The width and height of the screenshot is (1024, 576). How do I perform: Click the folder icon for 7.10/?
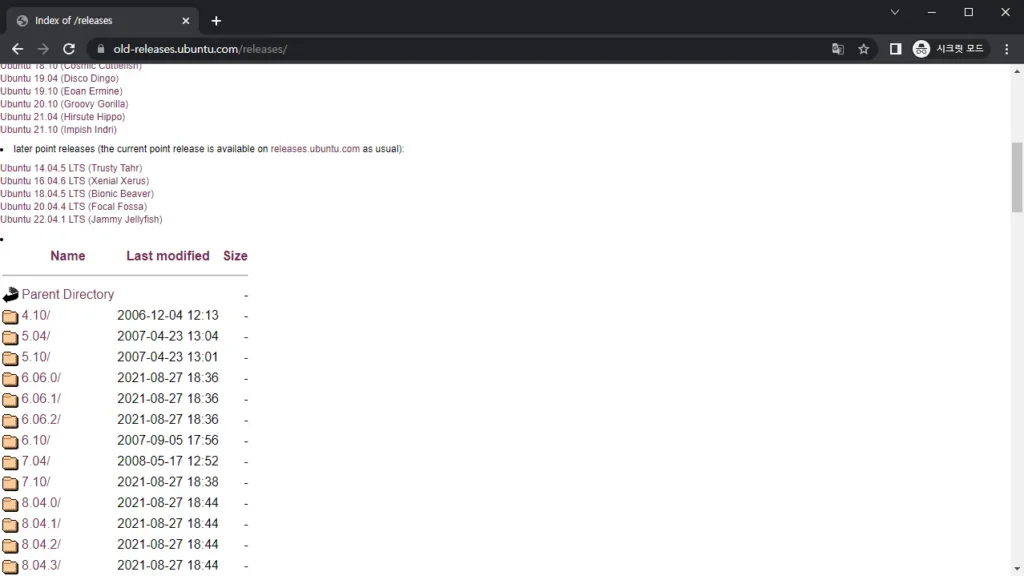click(10, 484)
